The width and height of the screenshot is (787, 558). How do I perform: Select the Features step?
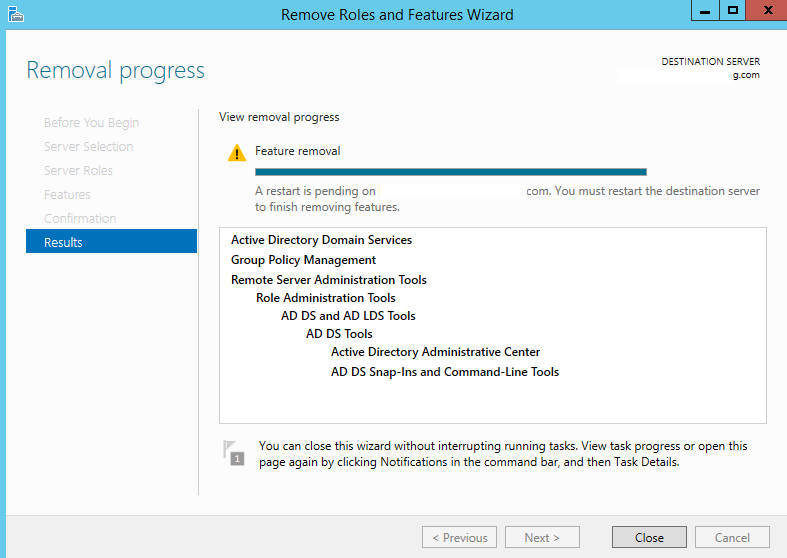[x=67, y=195]
